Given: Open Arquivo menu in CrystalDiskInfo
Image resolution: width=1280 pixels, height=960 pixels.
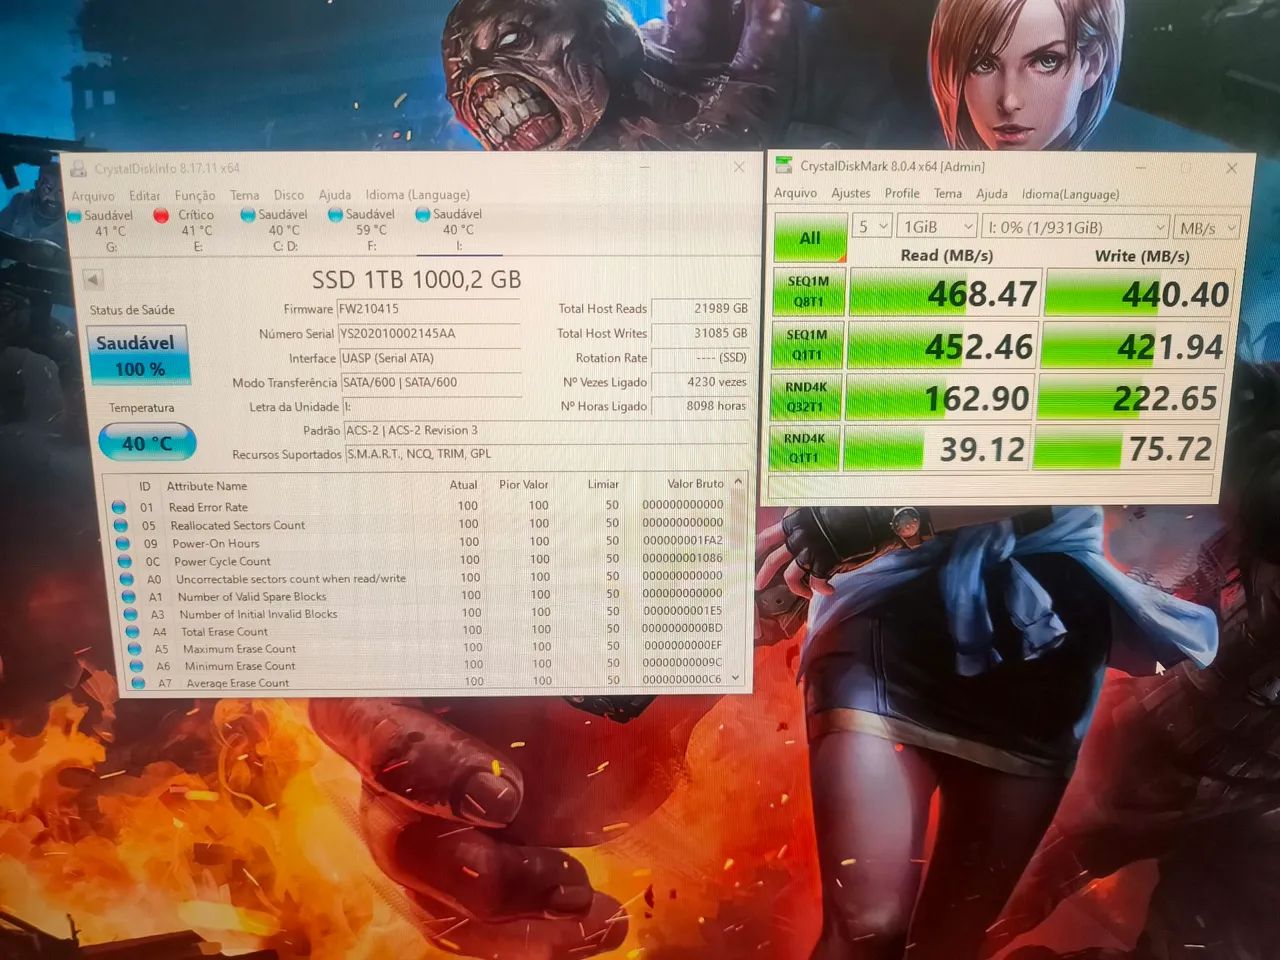Looking at the screenshot, I should (93, 196).
